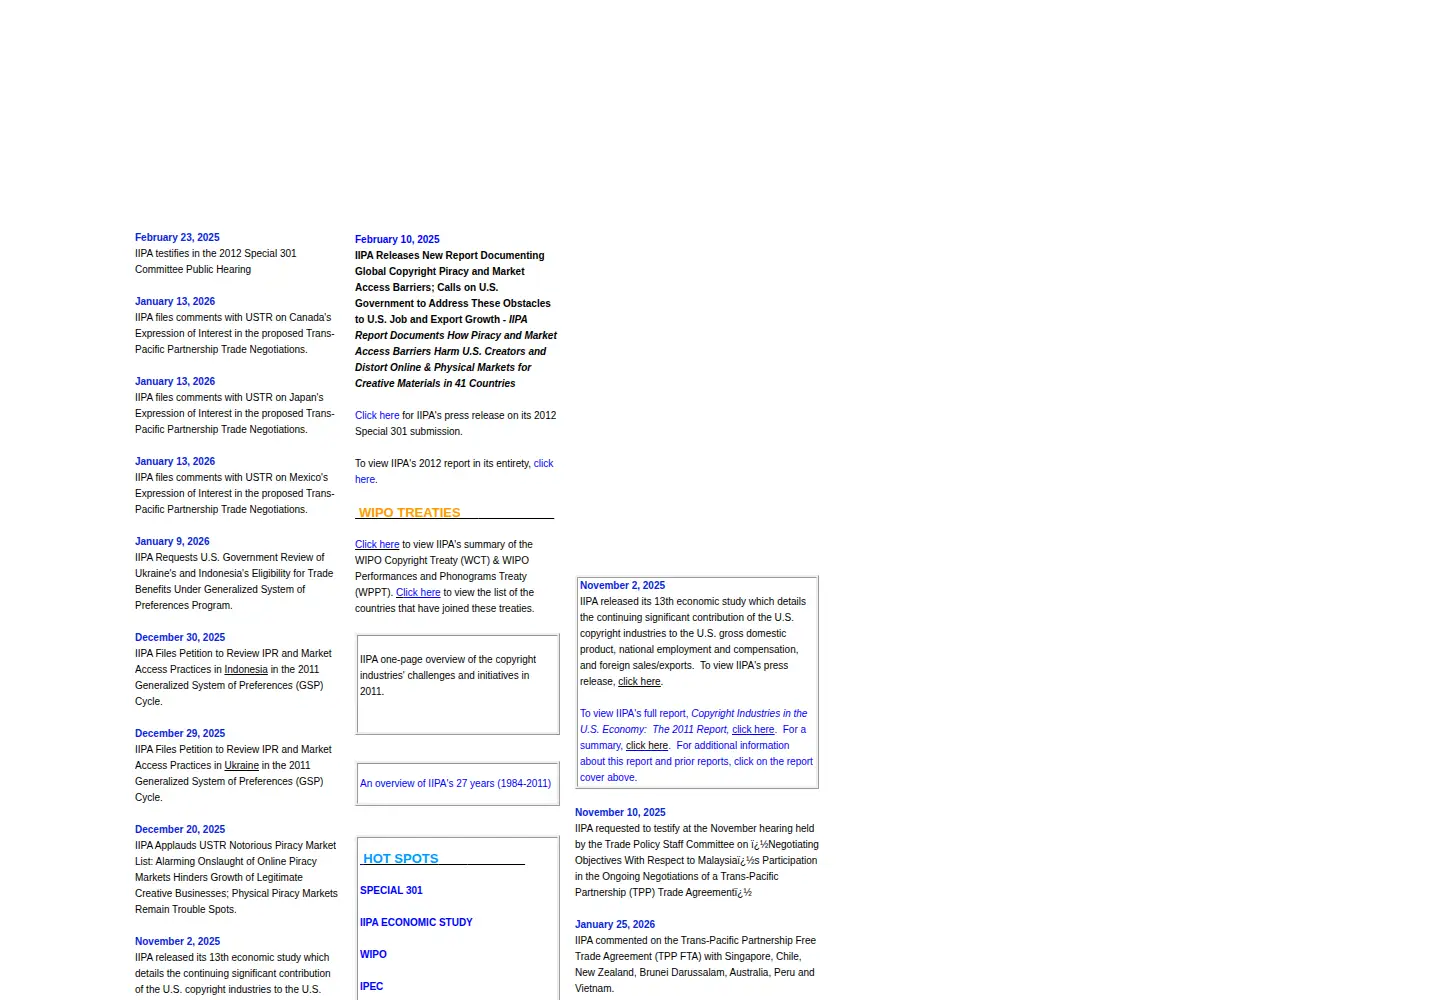Open 'click here' for the economic study press release
The image size is (1440, 1000).
click(x=639, y=681)
